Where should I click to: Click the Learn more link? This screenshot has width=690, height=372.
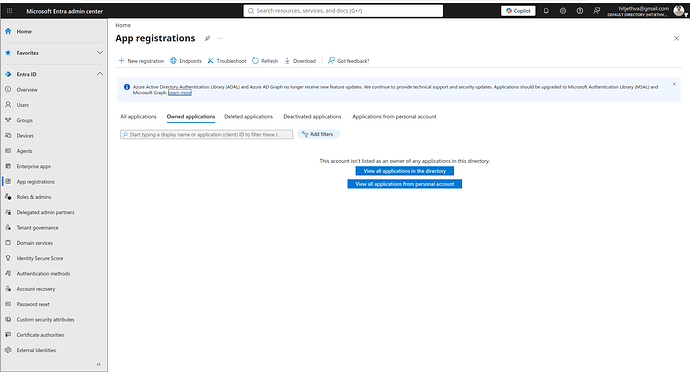(180, 93)
